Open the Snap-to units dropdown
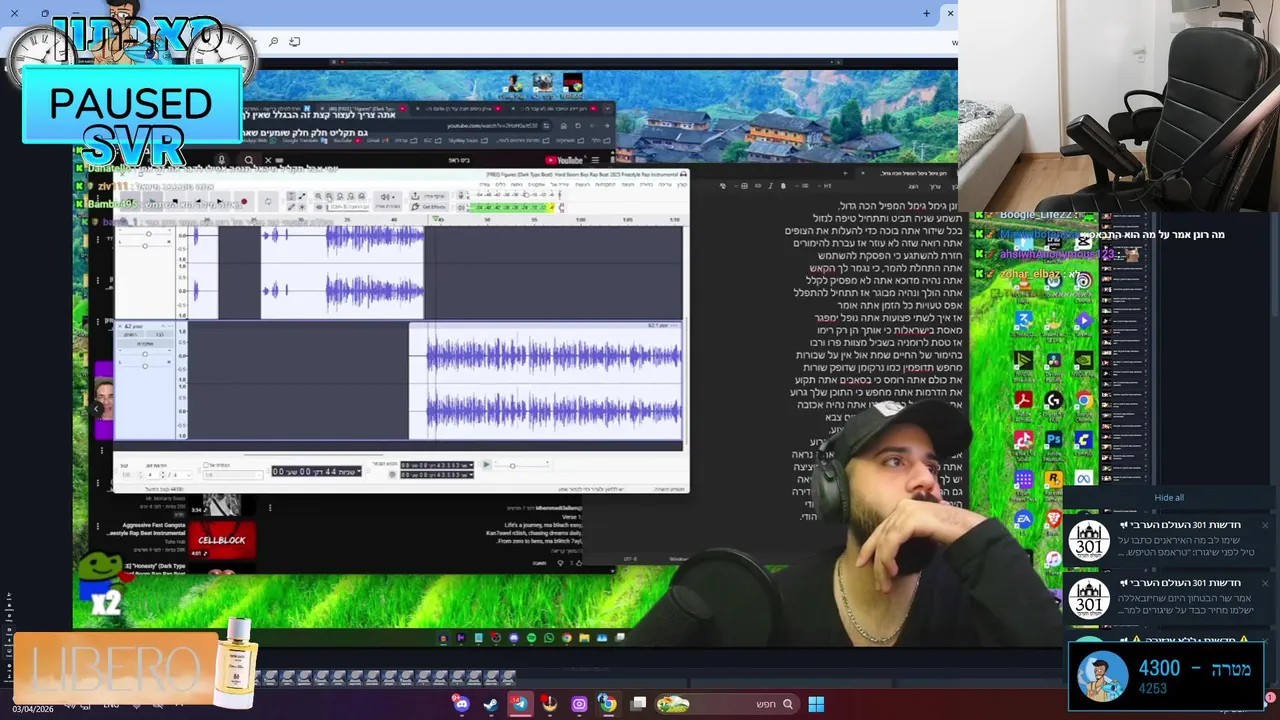This screenshot has width=1280, height=720. click(x=232, y=475)
